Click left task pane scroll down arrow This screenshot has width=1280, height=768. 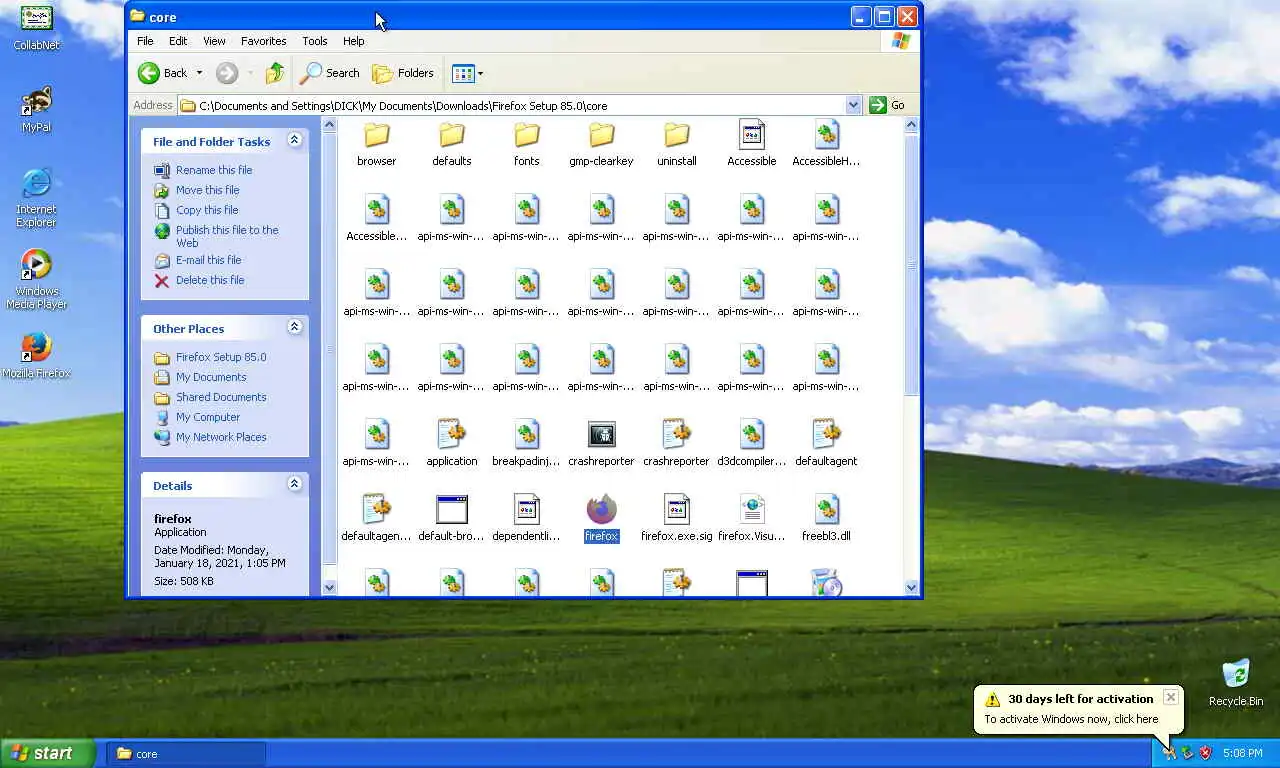[329, 587]
